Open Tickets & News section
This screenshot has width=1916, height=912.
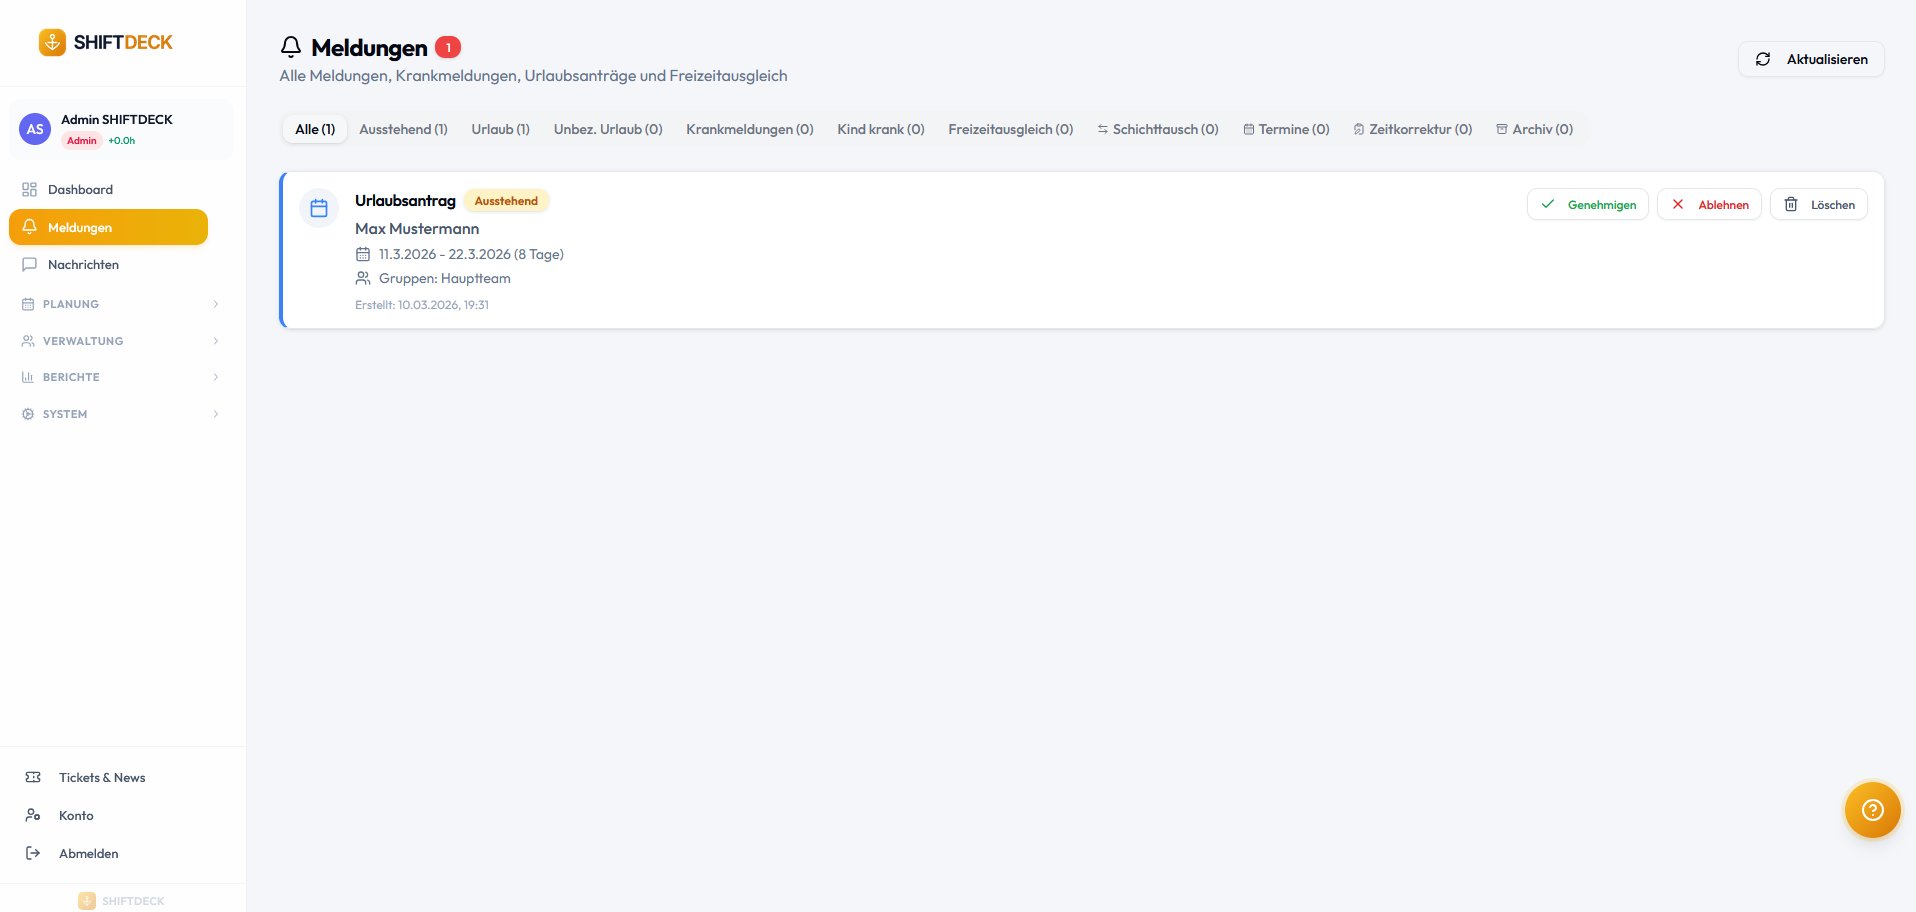coord(101,778)
